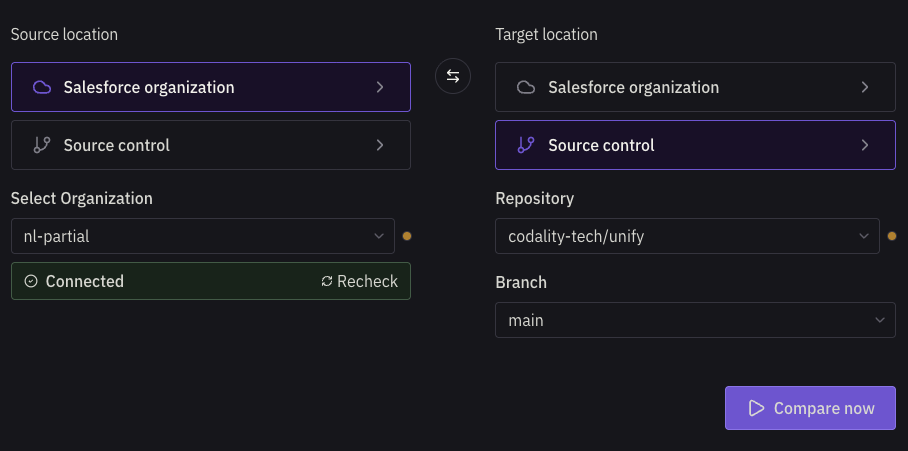Click chevron arrow on source Salesforce organization
Image resolution: width=908 pixels, height=451 pixels.
380,87
